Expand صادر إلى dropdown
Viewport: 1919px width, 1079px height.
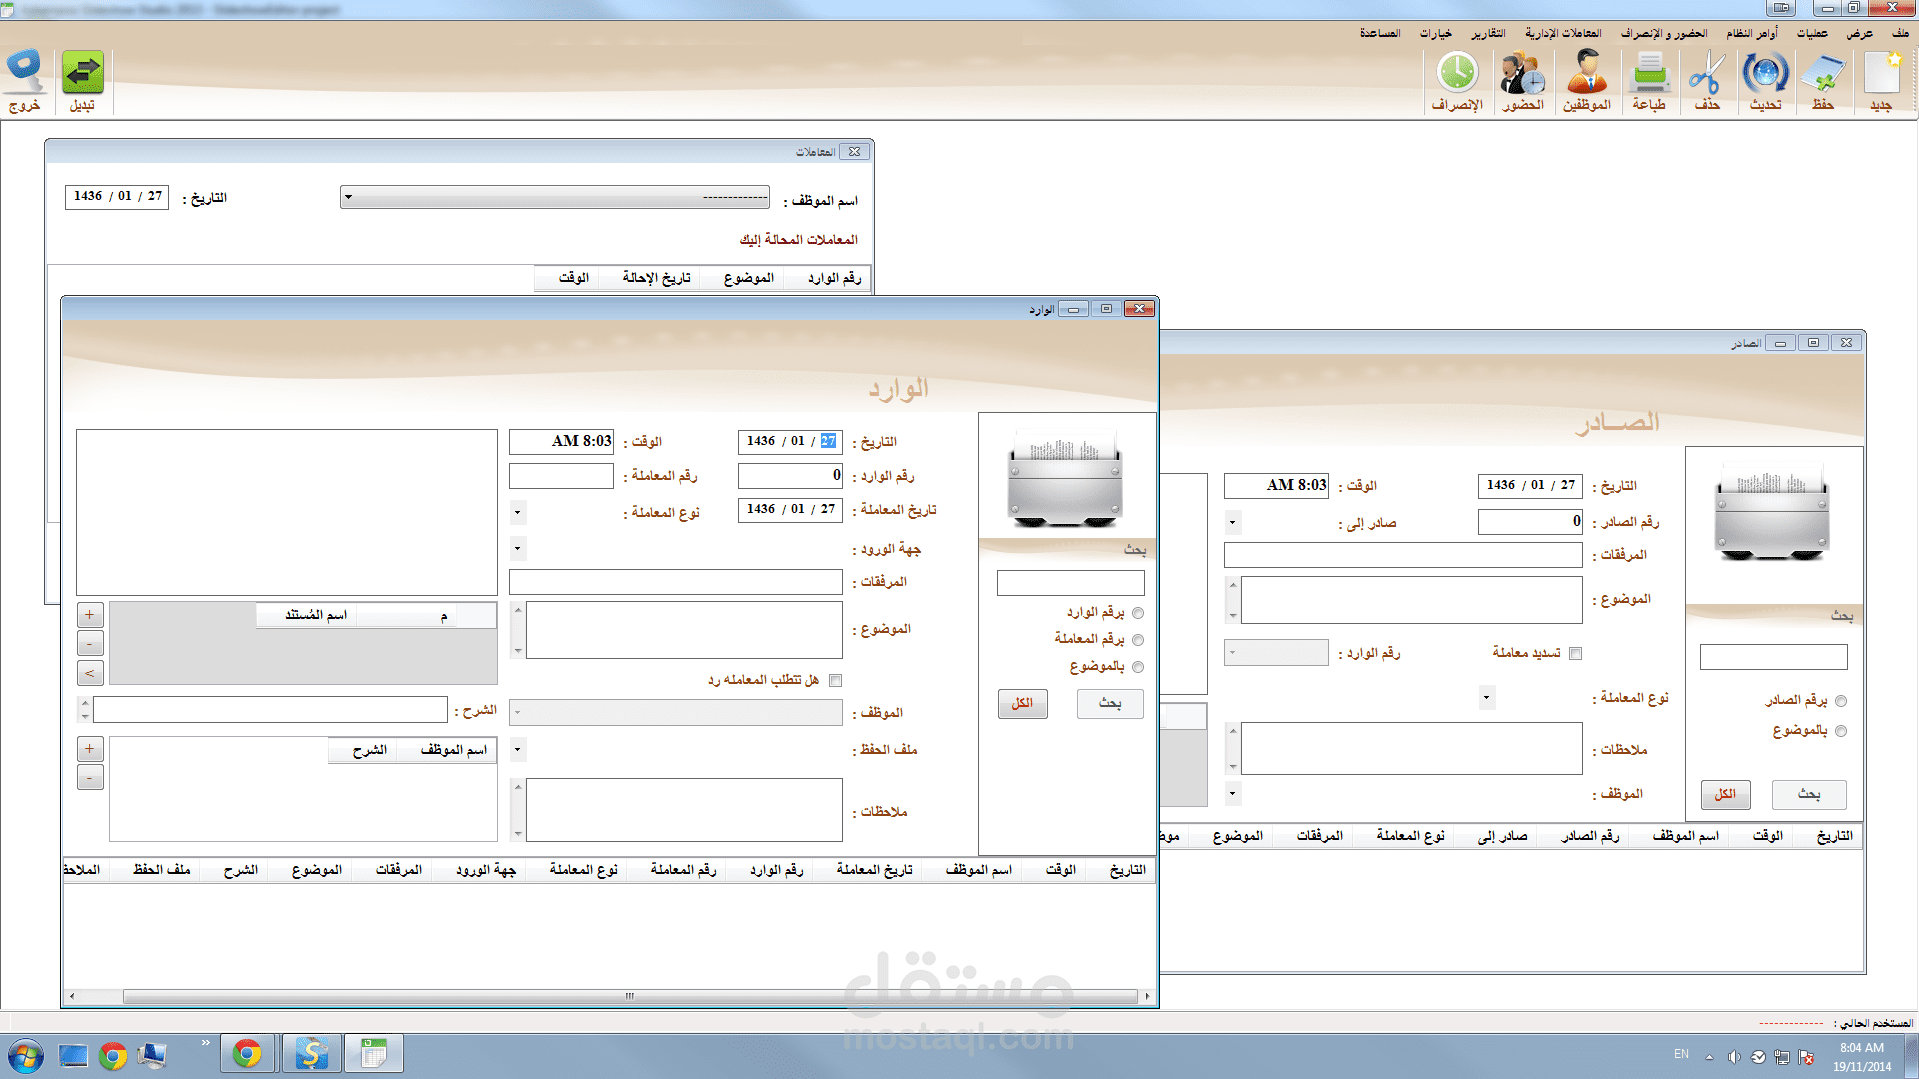(x=1232, y=522)
